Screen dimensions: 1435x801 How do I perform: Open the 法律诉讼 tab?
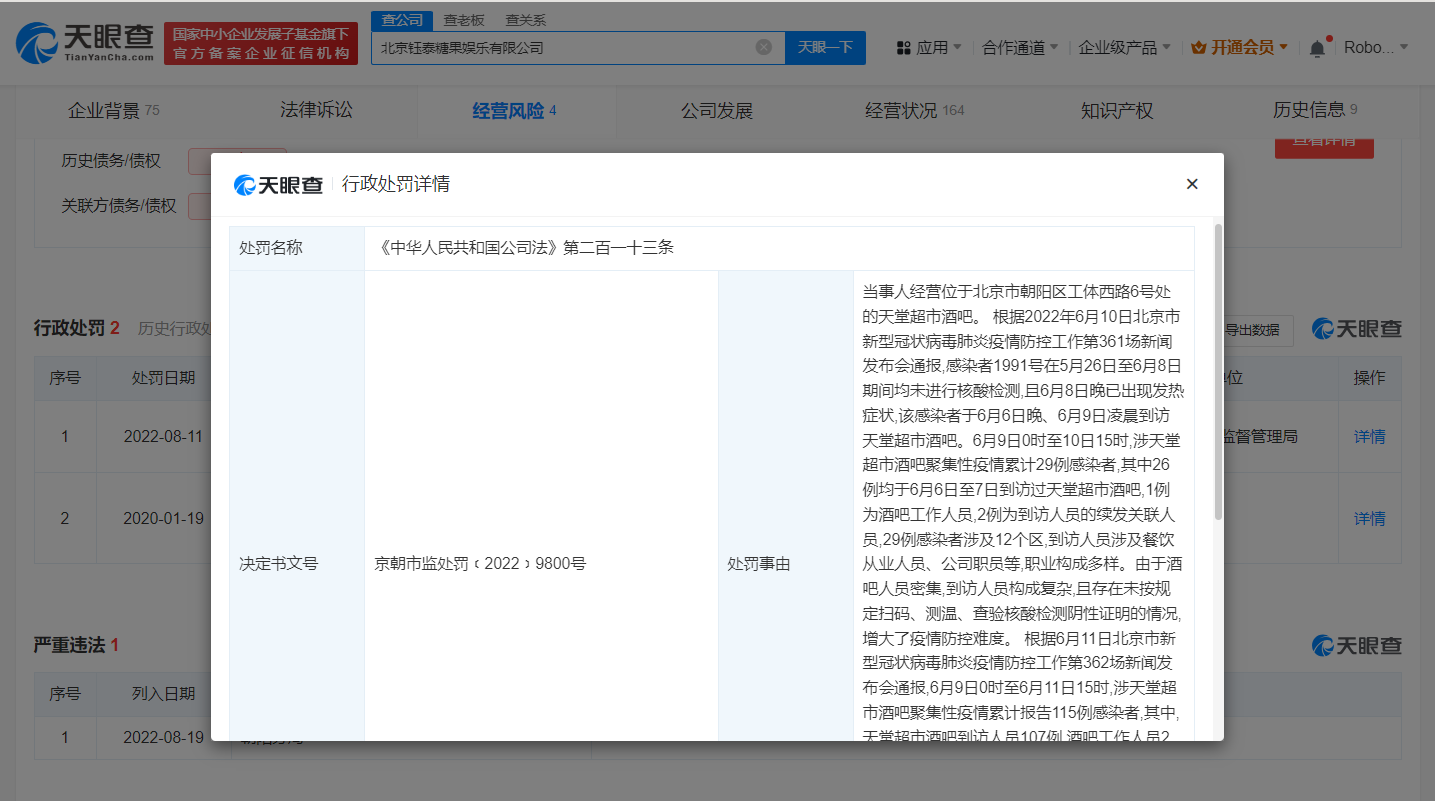click(x=315, y=111)
